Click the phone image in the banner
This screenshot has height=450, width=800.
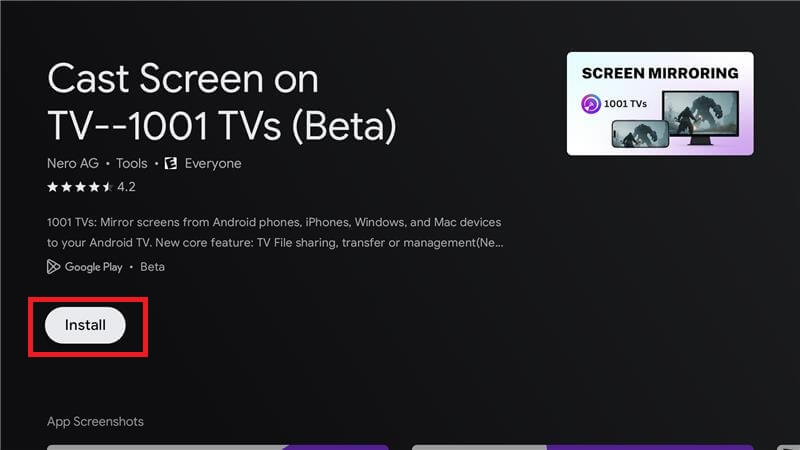coord(640,134)
